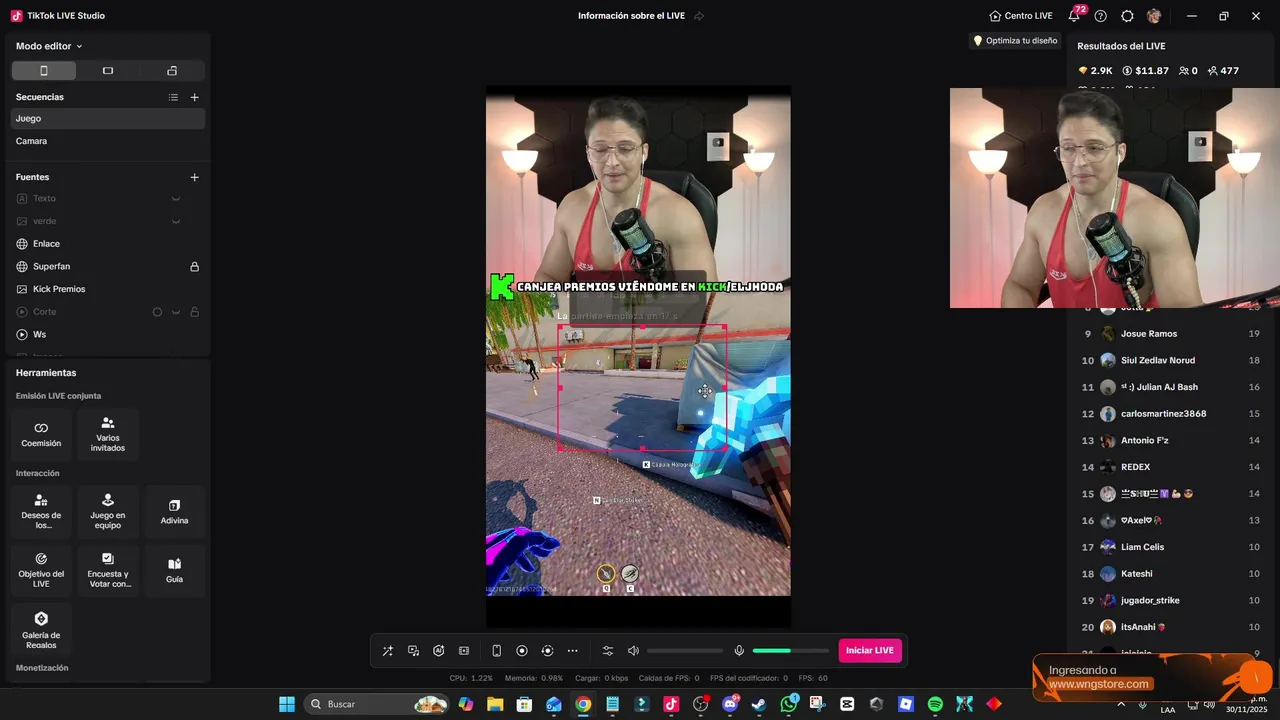Click the film clip icon in bottom toolbar
This screenshot has width=1280, height=720.
[x=464, y=651]
